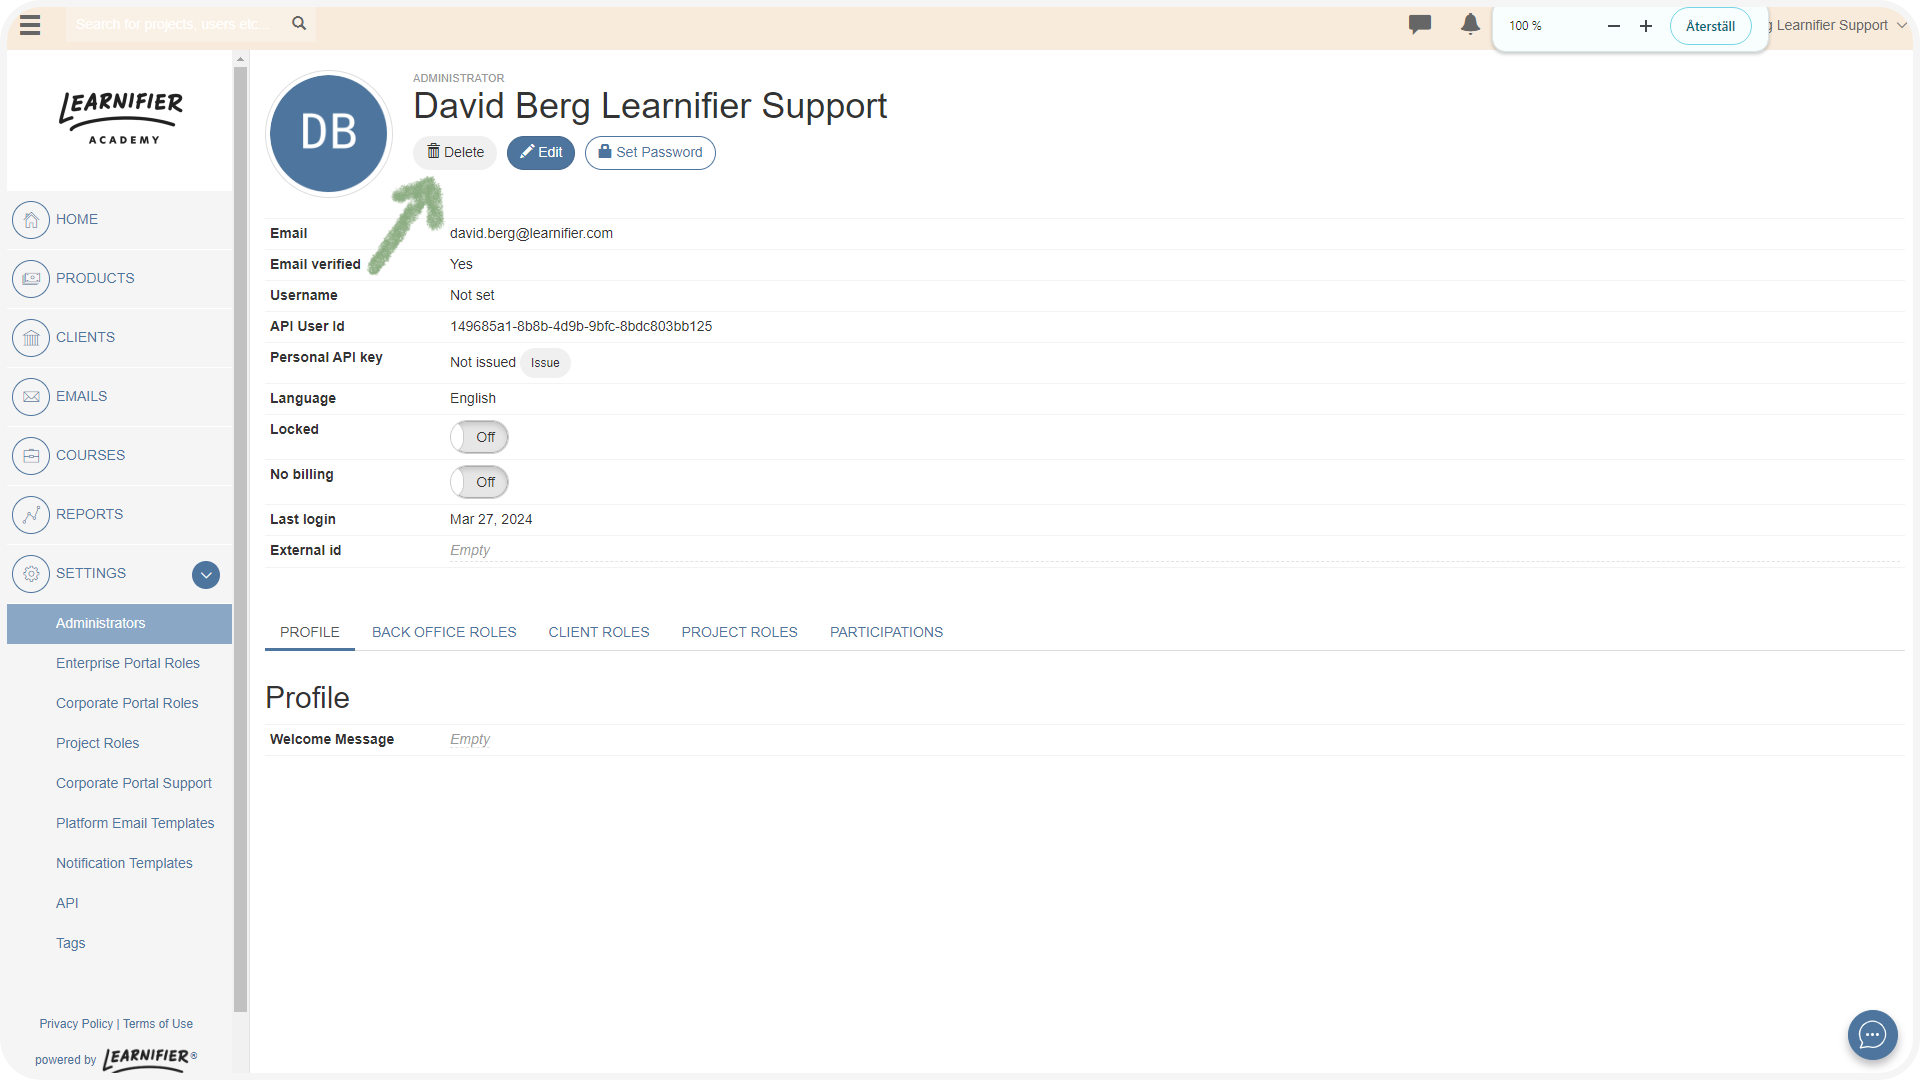Open the EMAILS menu item
The height and width of the screenshot is (1080, 1920).
(81, 396)
